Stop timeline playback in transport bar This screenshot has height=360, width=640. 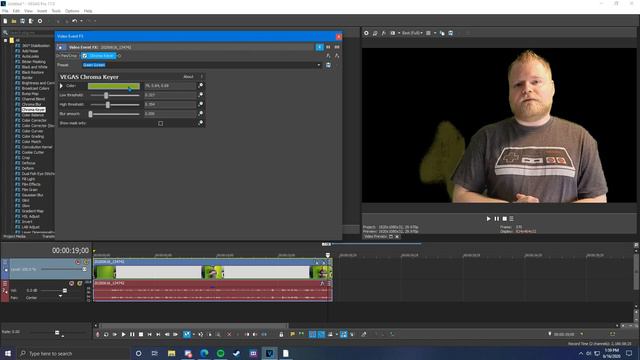[141, 334]
